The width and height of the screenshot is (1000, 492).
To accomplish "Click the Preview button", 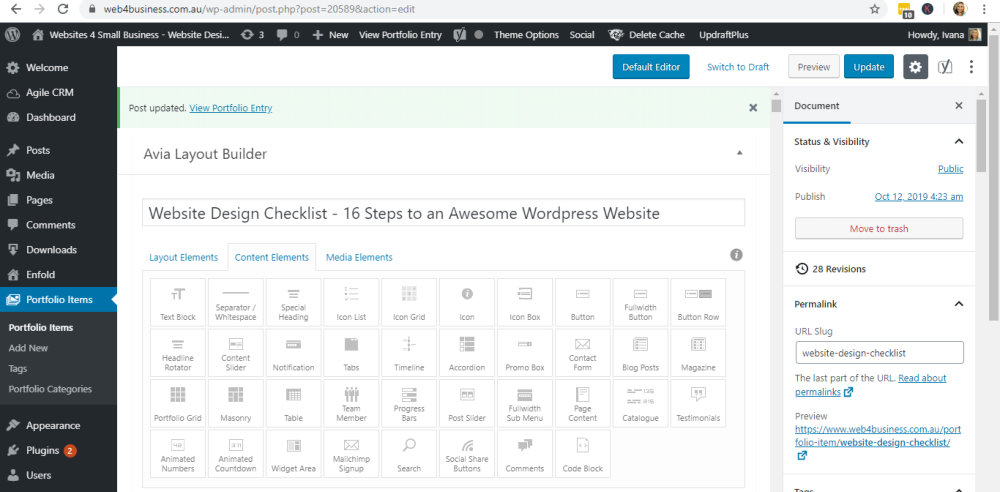I will point(814,66).
